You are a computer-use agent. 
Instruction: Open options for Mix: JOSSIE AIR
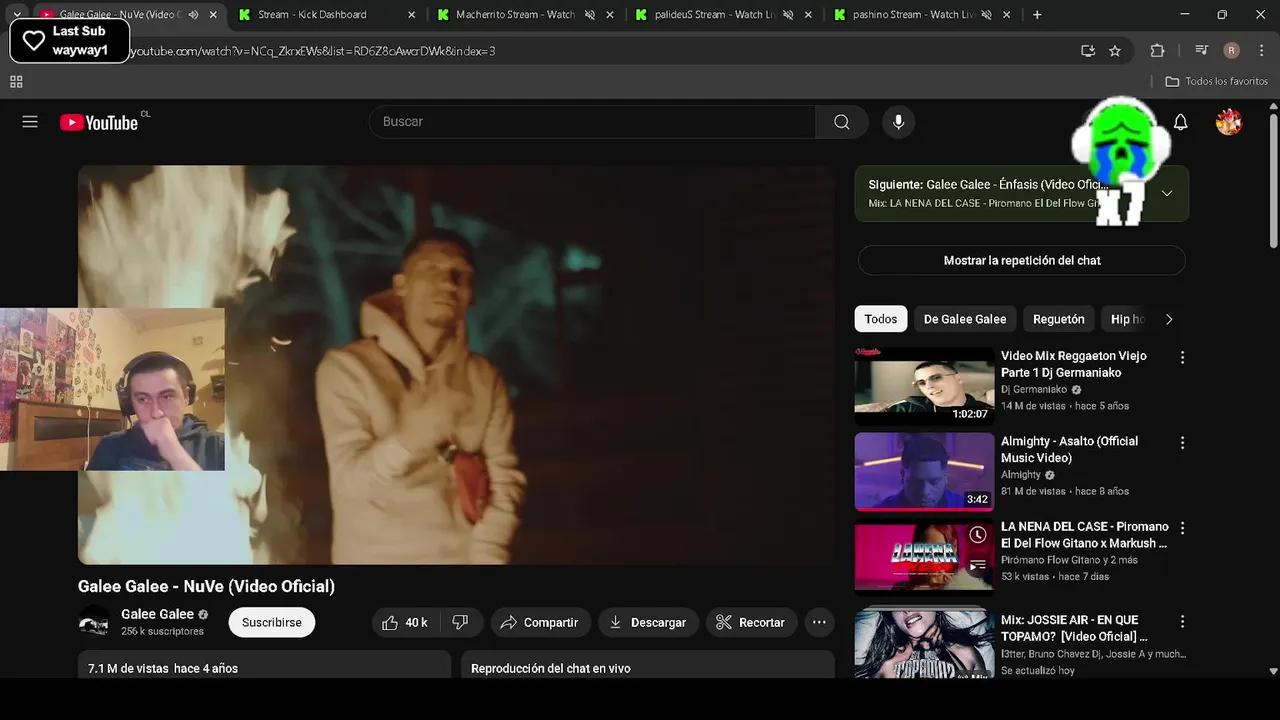[1182, 621]
